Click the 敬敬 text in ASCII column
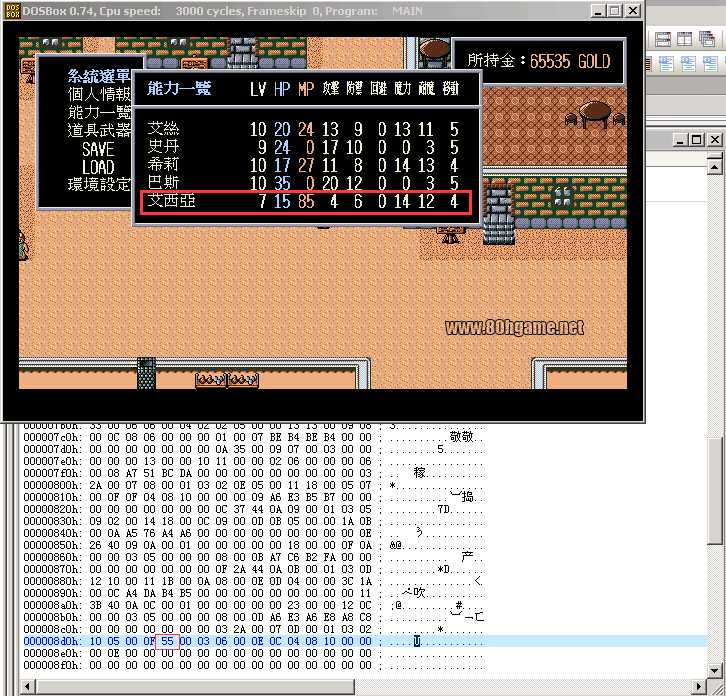 pyautogui.click(x=461, y=437)
